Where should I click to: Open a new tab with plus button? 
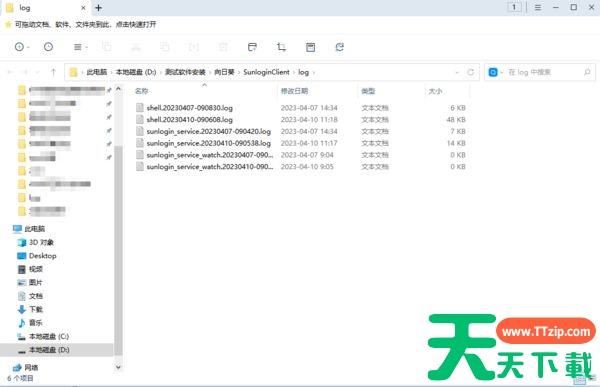pyautogui.click(x=98, y=8)
